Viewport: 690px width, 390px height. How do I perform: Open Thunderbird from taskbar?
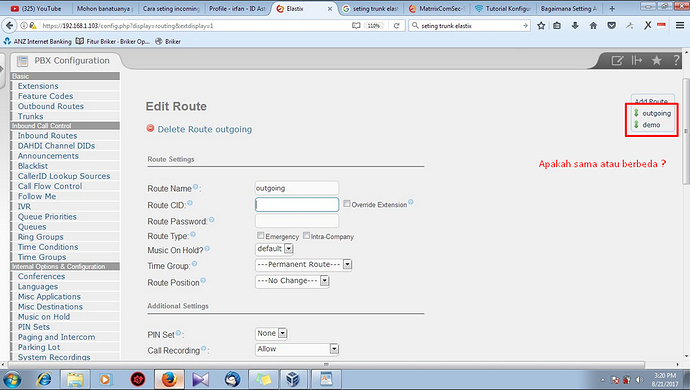pyautogui.click(x=232, y=379)
